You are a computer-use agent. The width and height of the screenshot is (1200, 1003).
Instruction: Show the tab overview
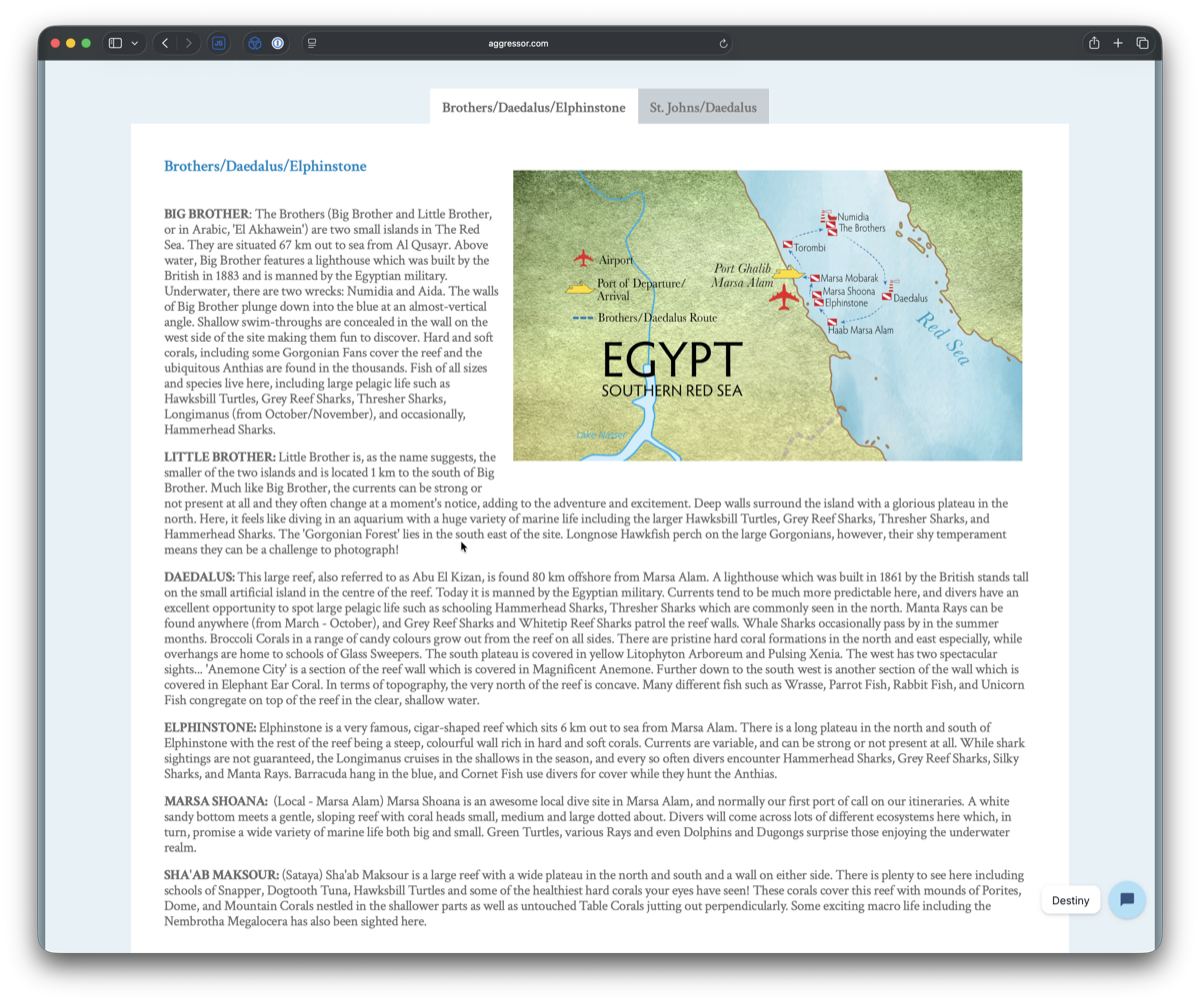[x=1142, y=43]
